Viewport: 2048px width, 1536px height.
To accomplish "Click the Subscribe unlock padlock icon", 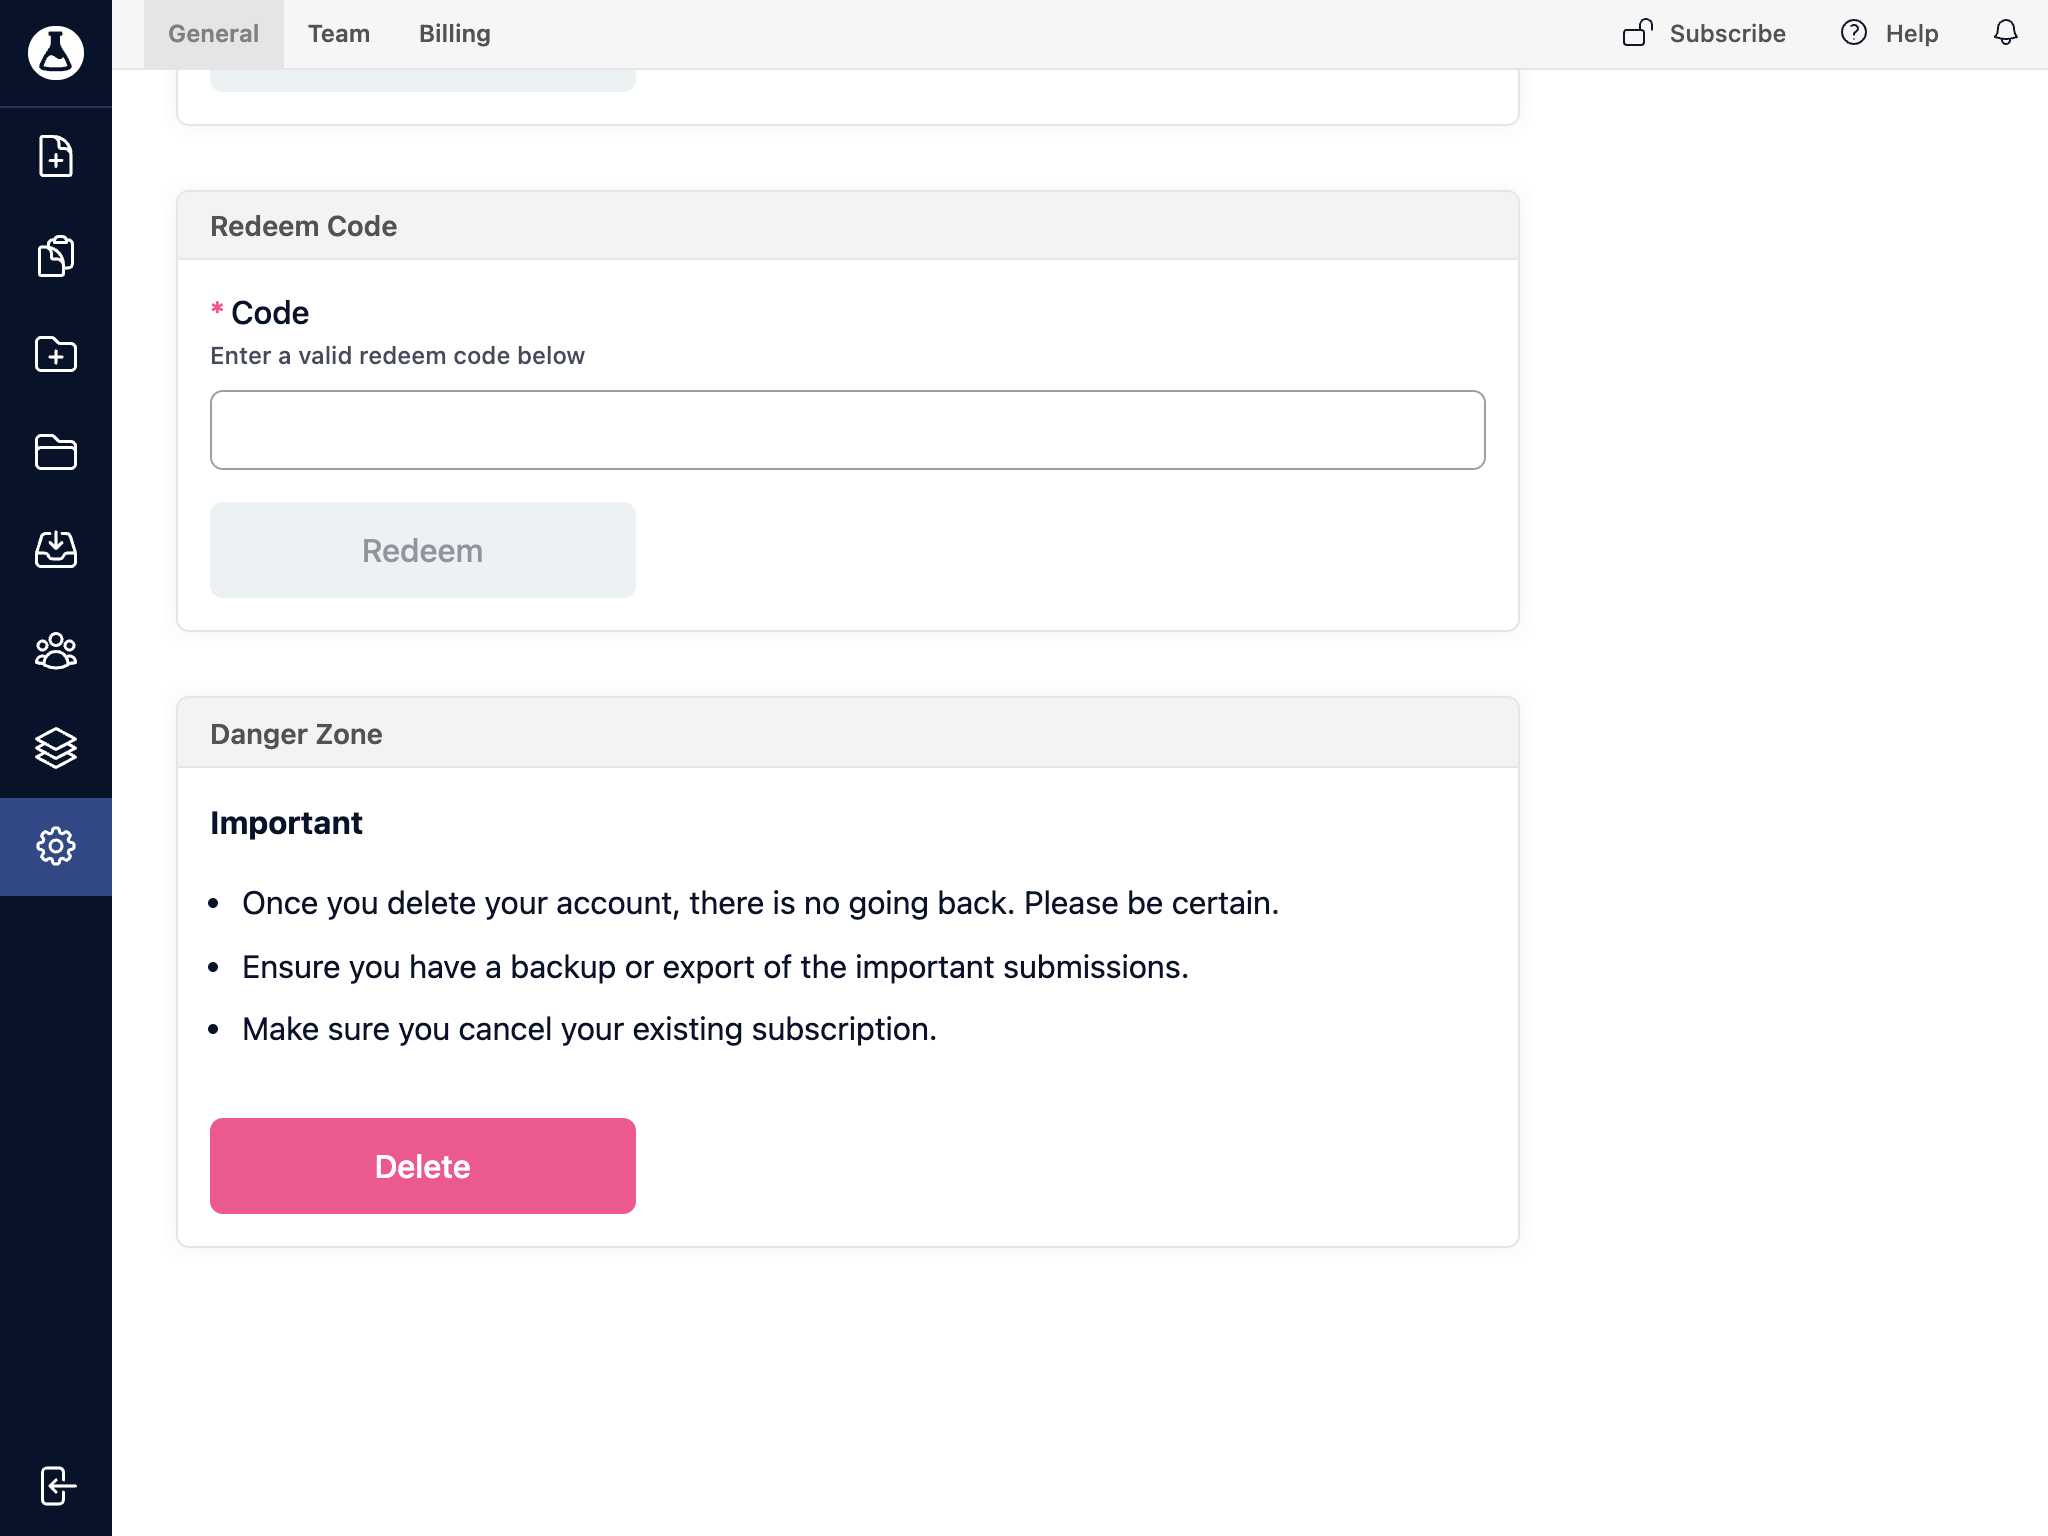I will click(1637, 33).
